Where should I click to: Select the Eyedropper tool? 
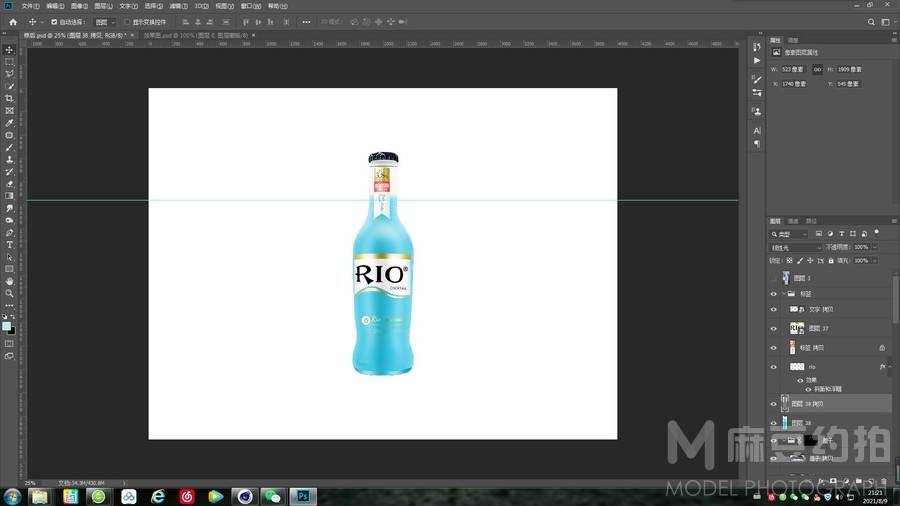pyautogui.click(x=9, y=123)
